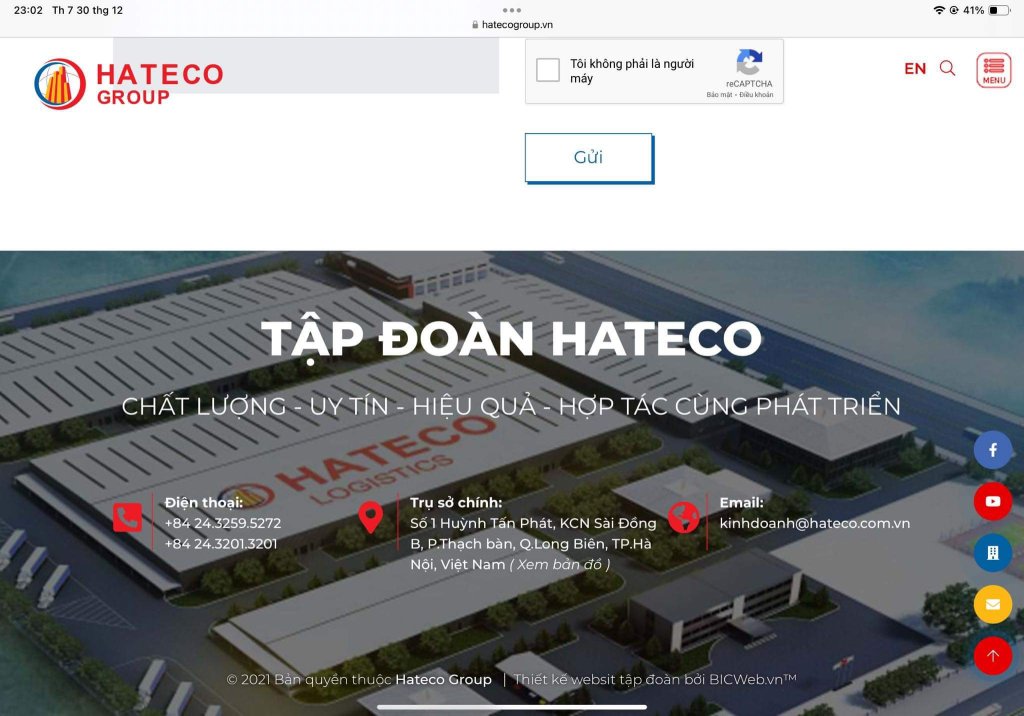1024x716 pixels.
Task: Call phone number +84 24.3201.3201
Action: click(221, 544)
